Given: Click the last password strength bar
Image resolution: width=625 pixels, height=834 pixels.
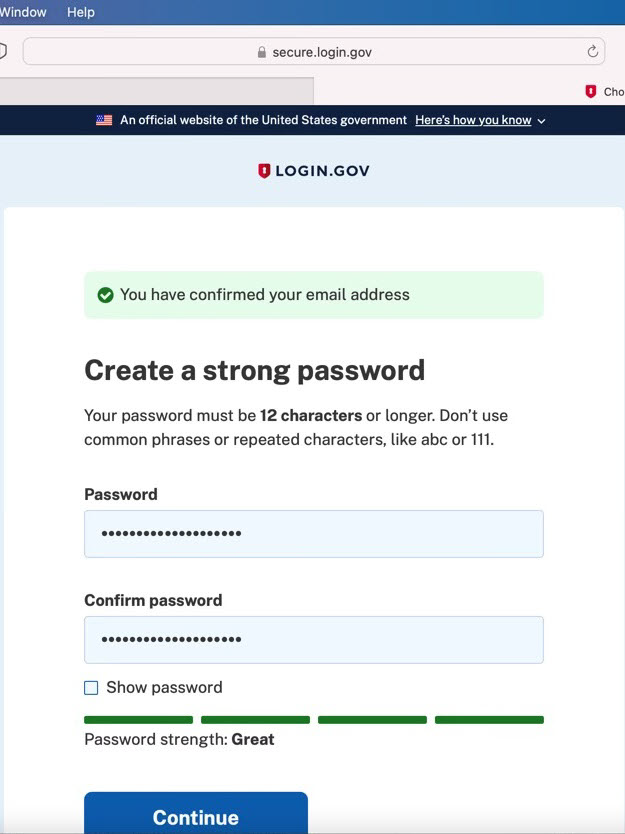Looking at the screenshot, I should (489, 720).
